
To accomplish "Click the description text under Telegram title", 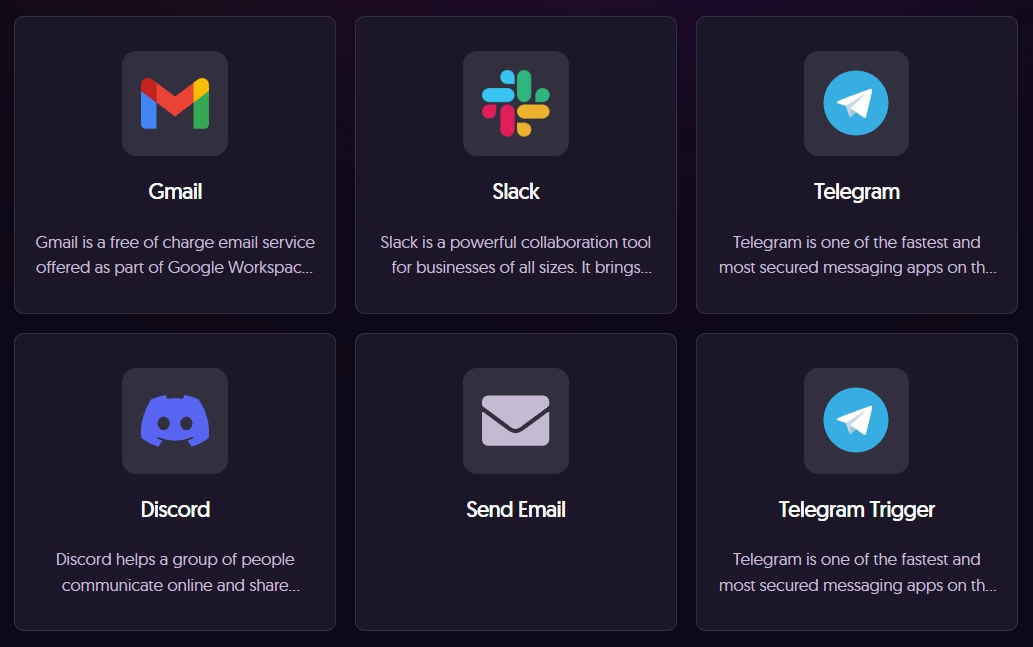I will 856,255.
